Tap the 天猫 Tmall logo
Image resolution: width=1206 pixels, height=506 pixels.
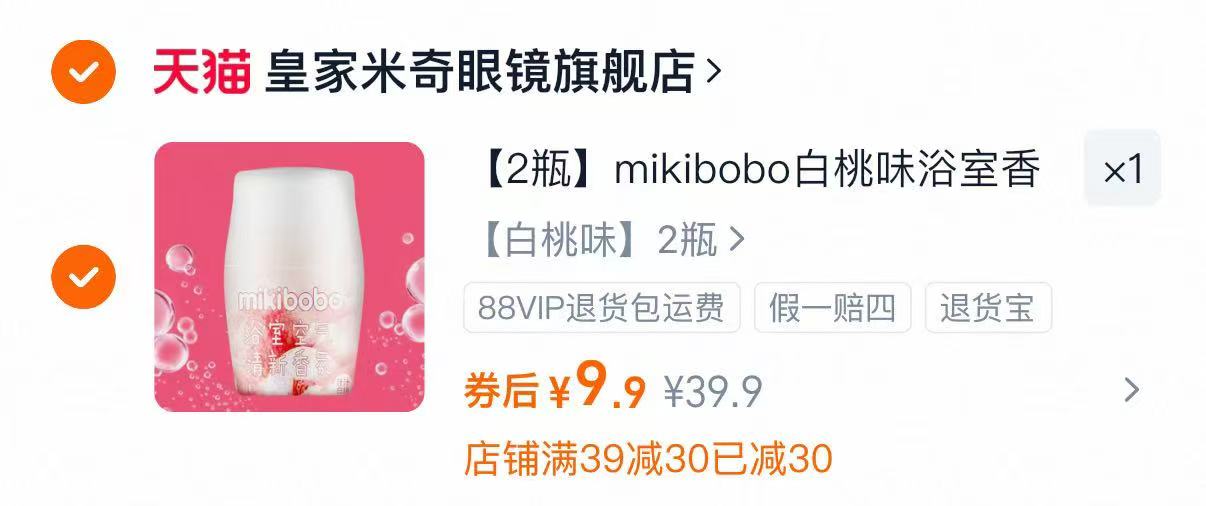(x=202, y=72)
